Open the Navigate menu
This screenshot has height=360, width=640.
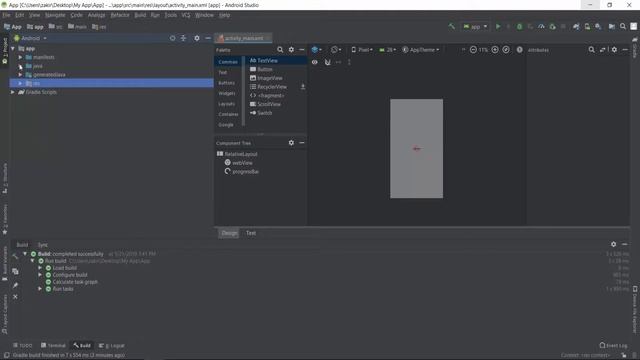tap(55, 15)
